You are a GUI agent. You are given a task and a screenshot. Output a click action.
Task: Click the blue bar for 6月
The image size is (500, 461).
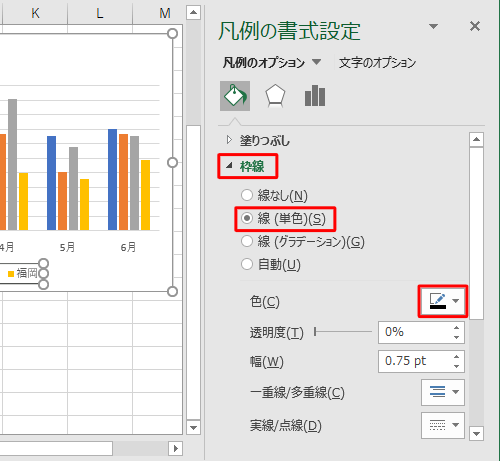point(112,179)
